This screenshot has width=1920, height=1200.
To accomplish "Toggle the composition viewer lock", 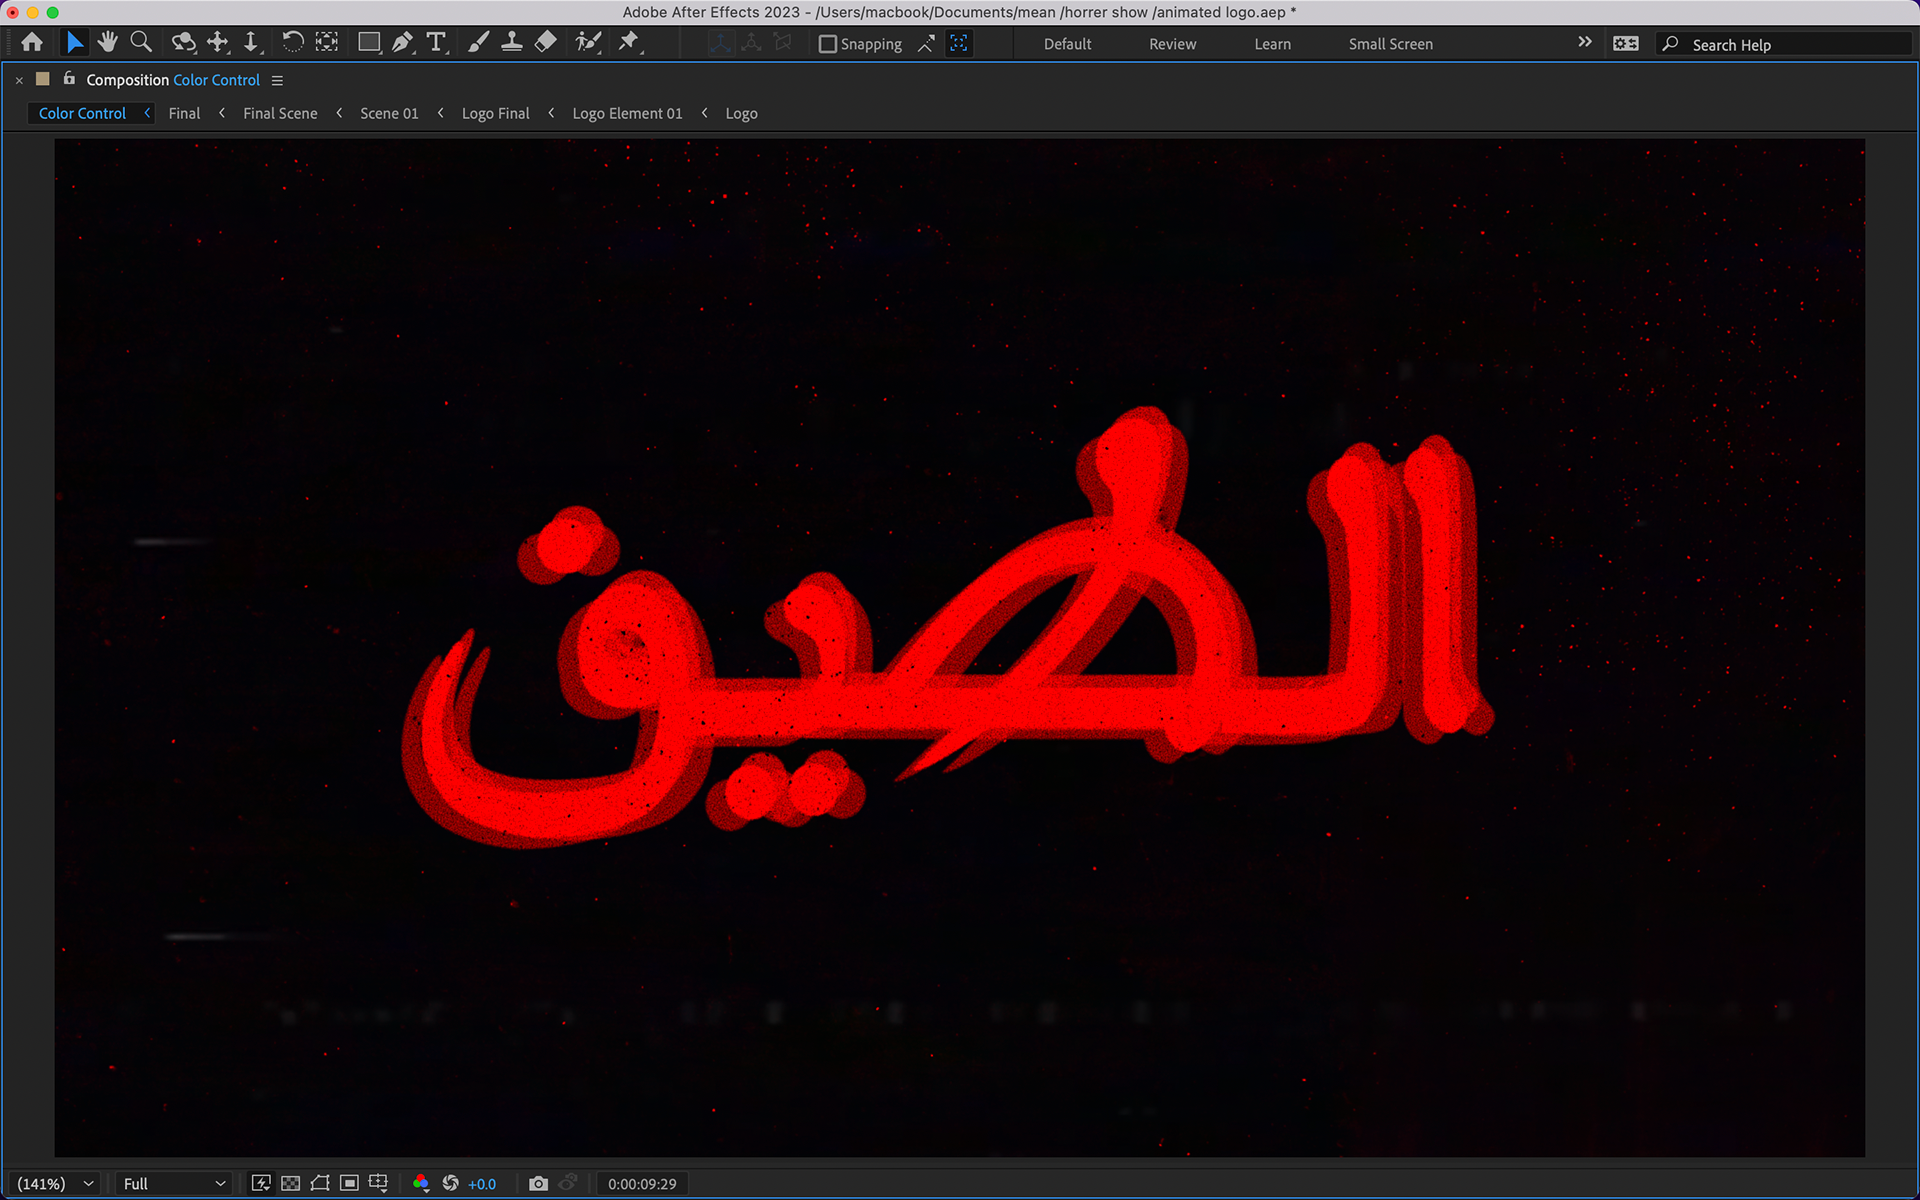I will coord(69,78).
